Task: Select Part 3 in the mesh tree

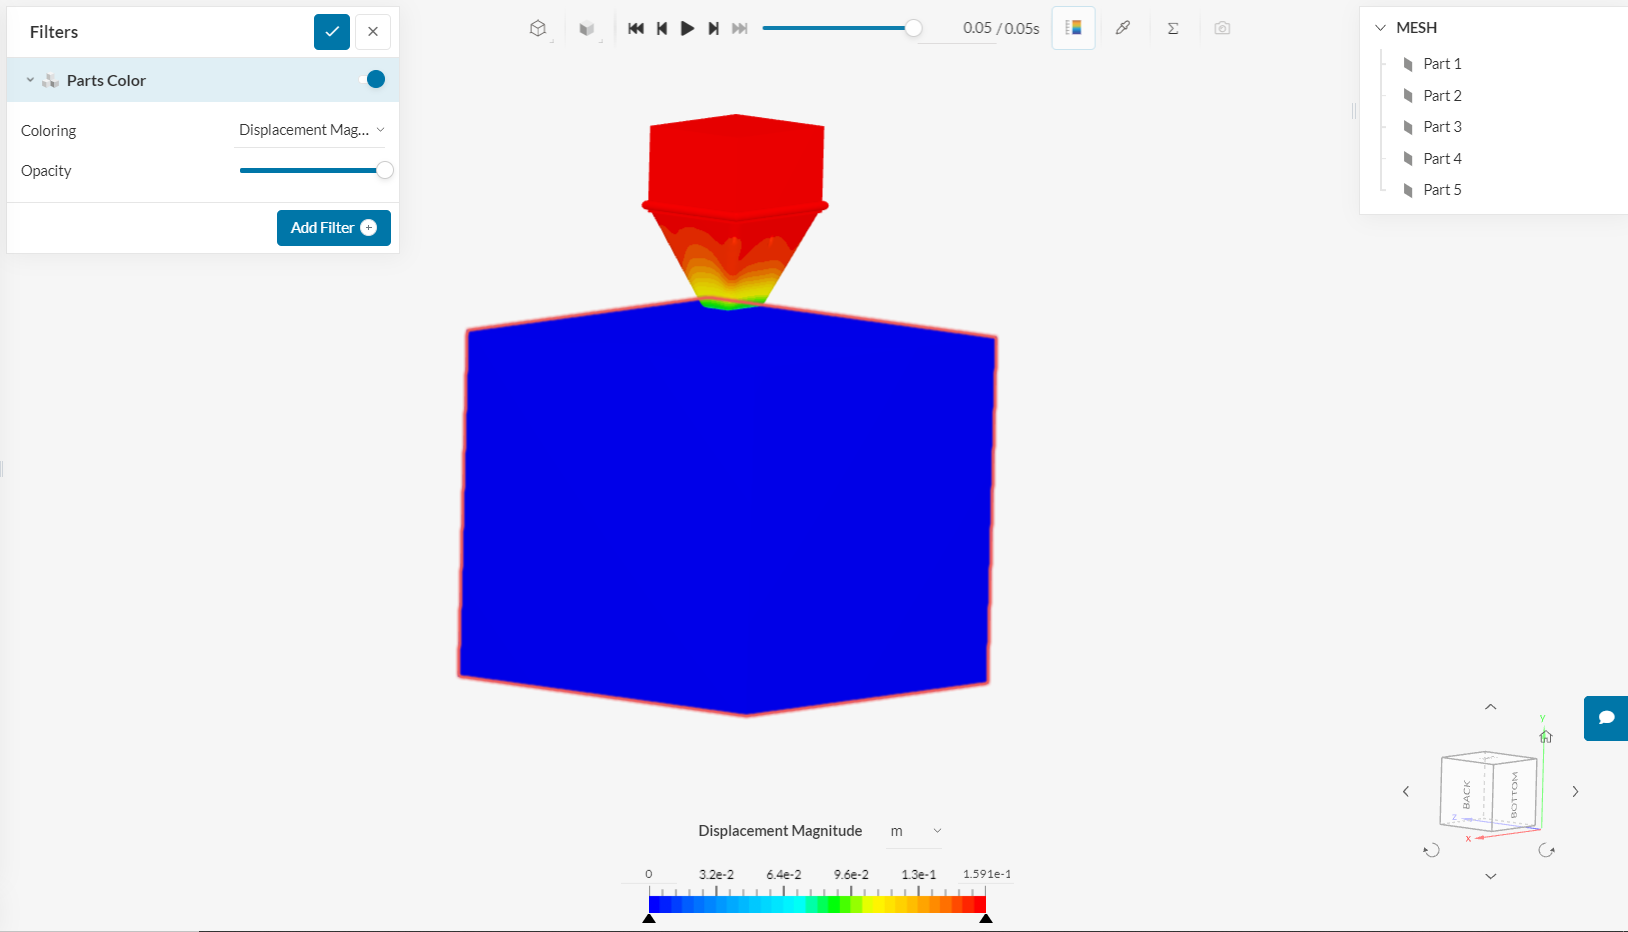Action: (1442, 127)
